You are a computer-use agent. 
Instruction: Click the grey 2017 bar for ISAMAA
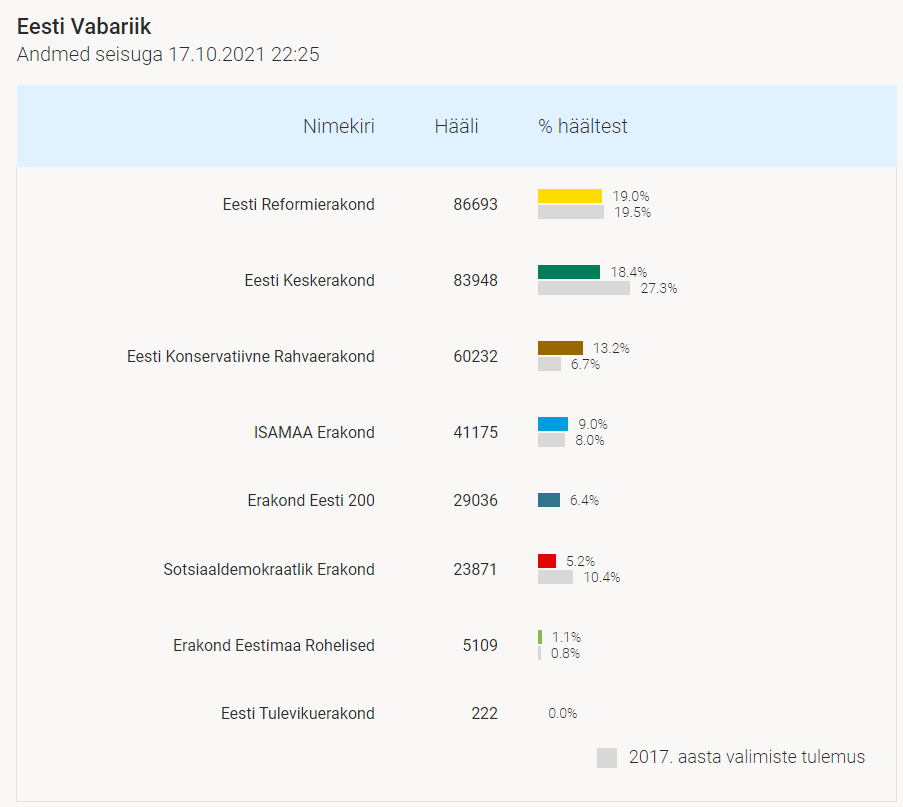[x=551, y=440]
